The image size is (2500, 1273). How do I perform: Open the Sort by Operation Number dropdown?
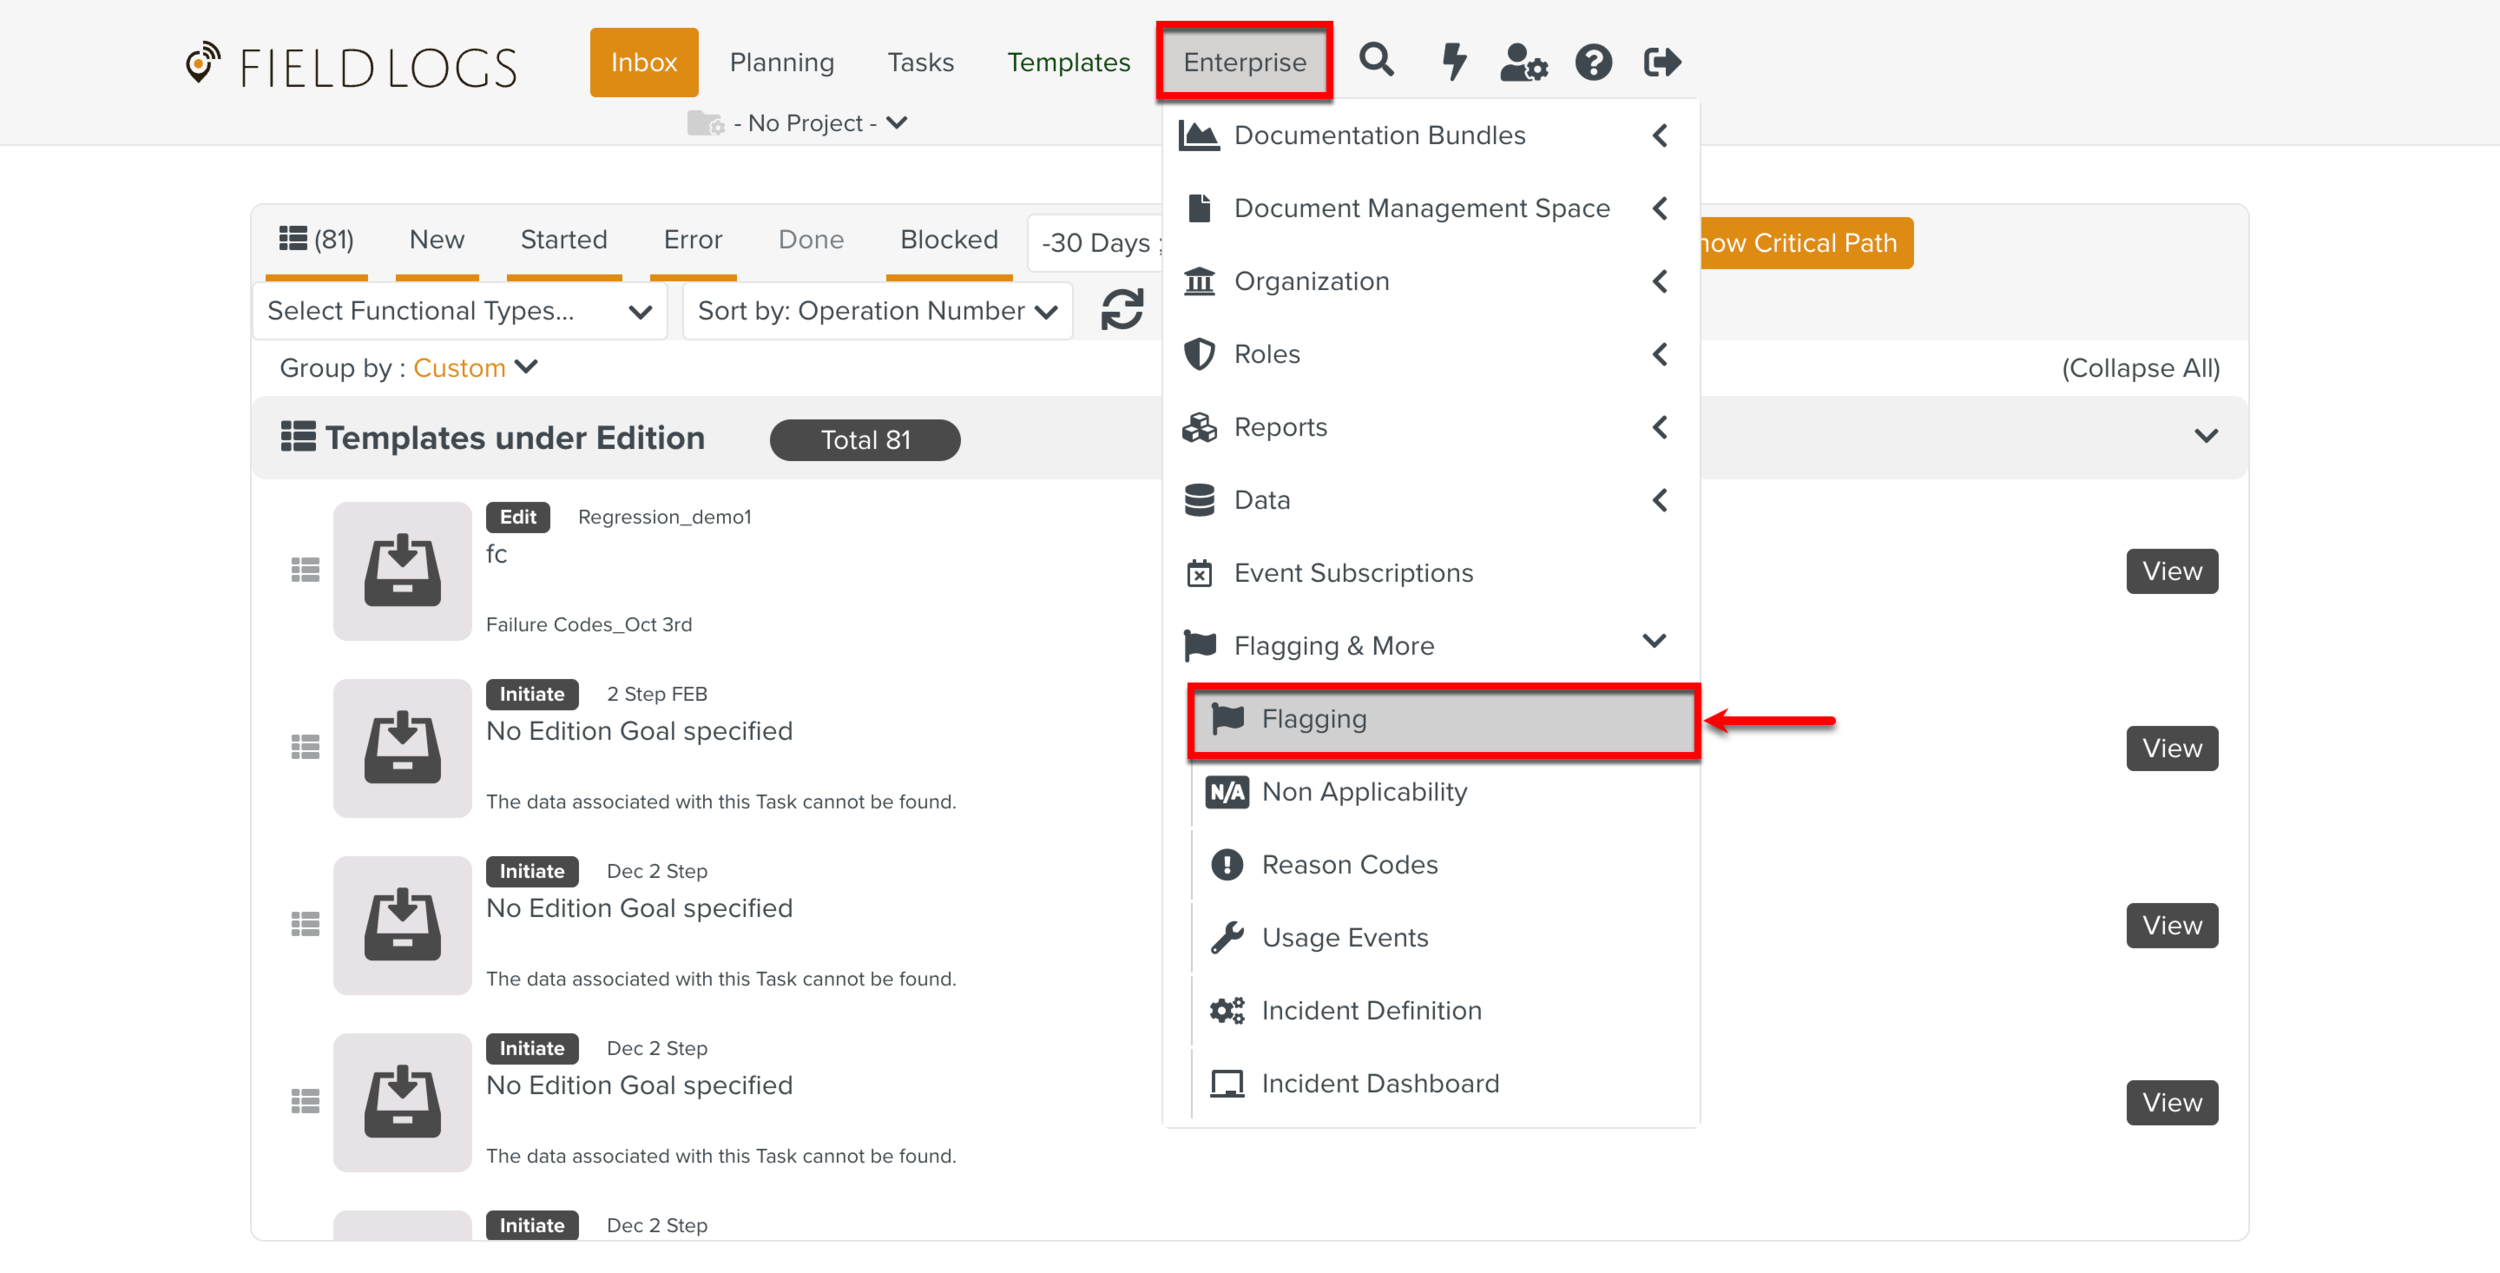pyautogui.click(x=877, y=311)
